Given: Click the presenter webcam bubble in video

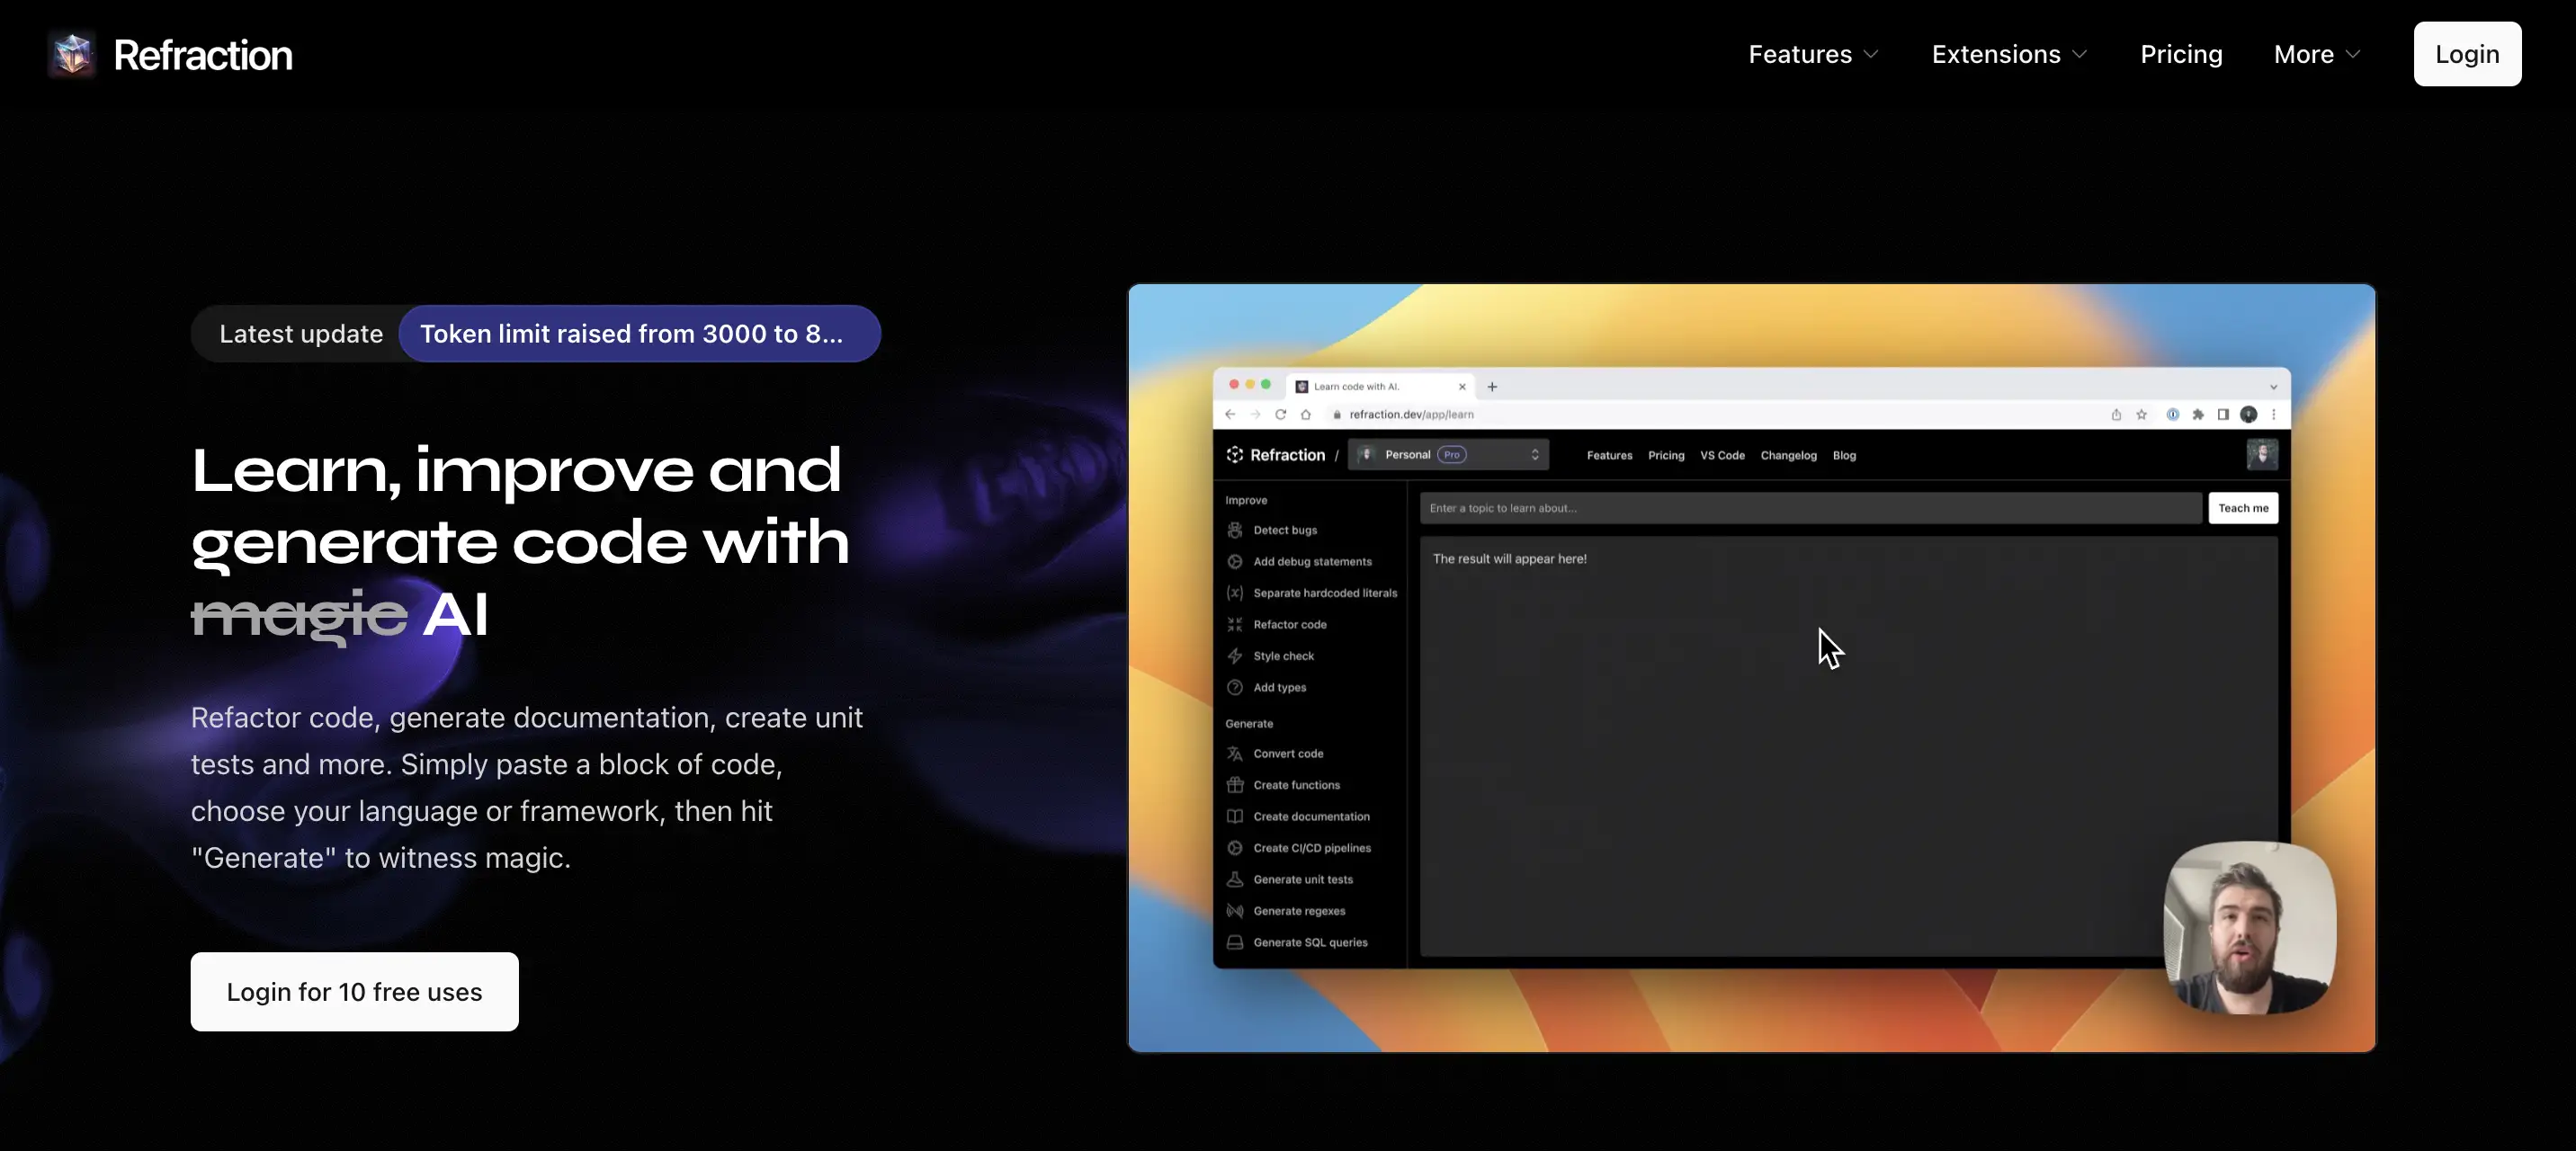Looking at the screenshot, I should click(2249, 927).
